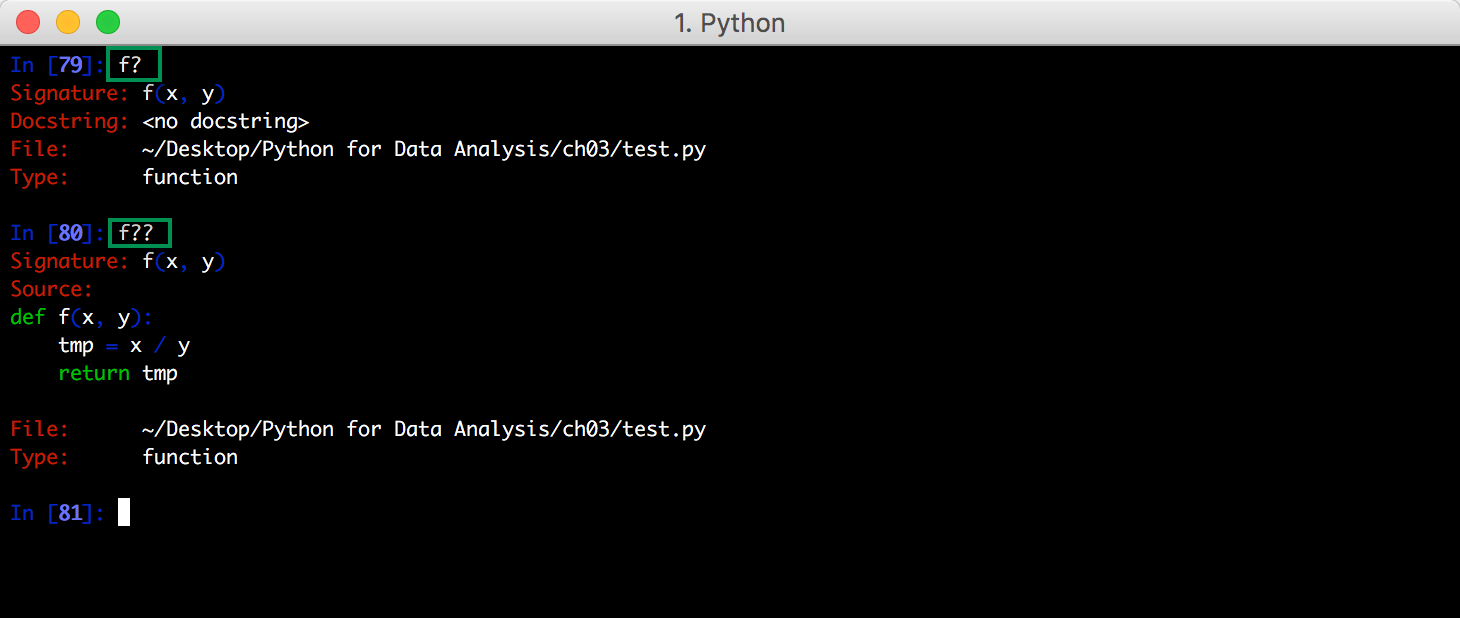Screen dimensions: 1460x618
Task: Select the test.py file path in cell 80 output
Action: click(420, 428)
